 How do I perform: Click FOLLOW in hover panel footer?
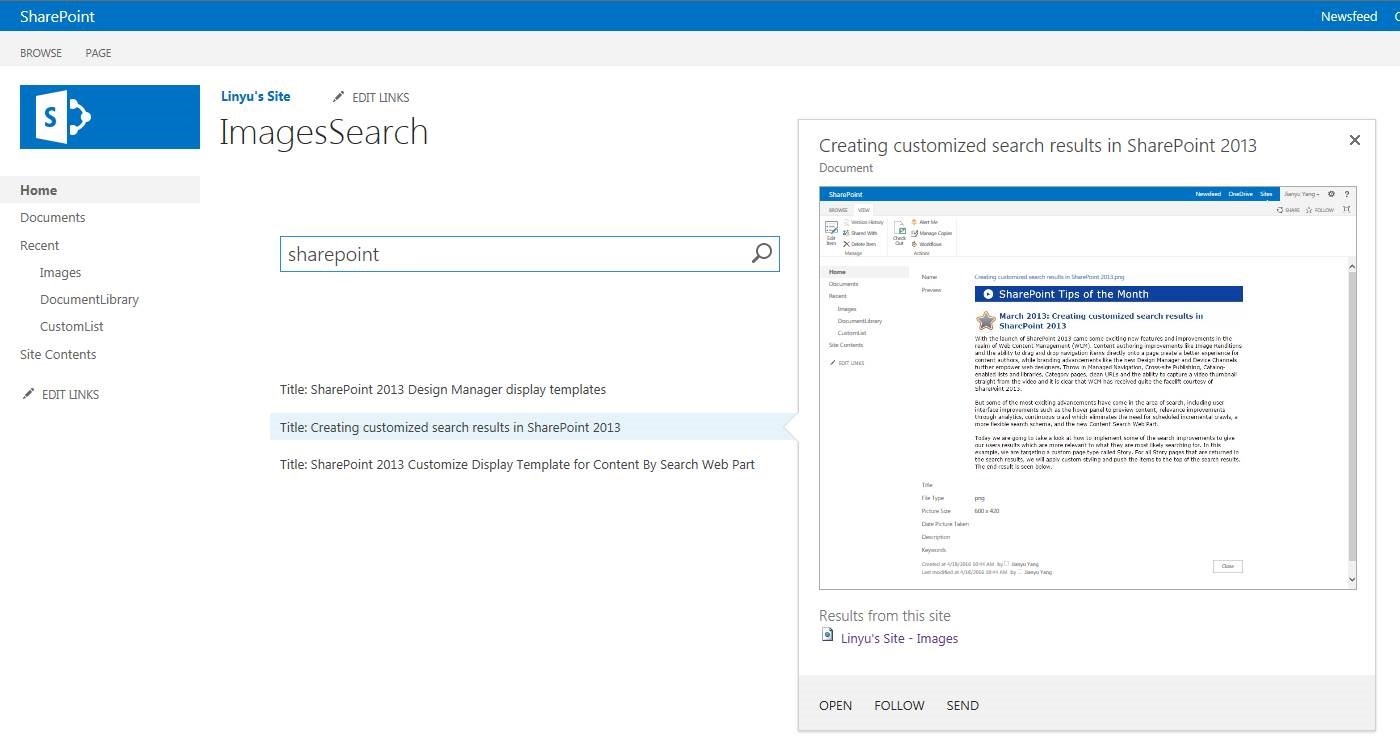click(x=899, y=705)
